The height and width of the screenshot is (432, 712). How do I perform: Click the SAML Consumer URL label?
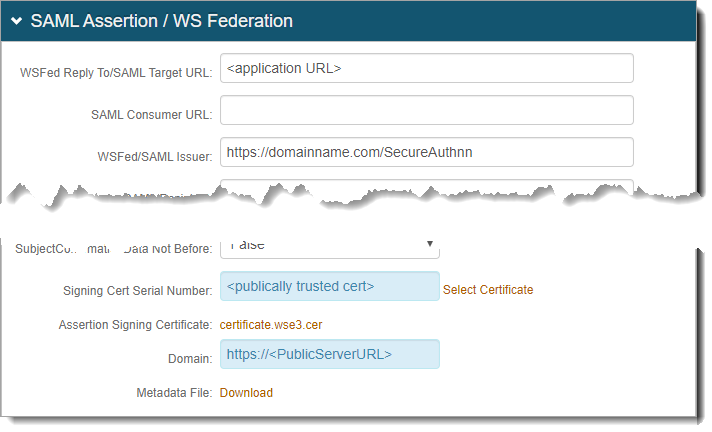click(x=151, y=115)
